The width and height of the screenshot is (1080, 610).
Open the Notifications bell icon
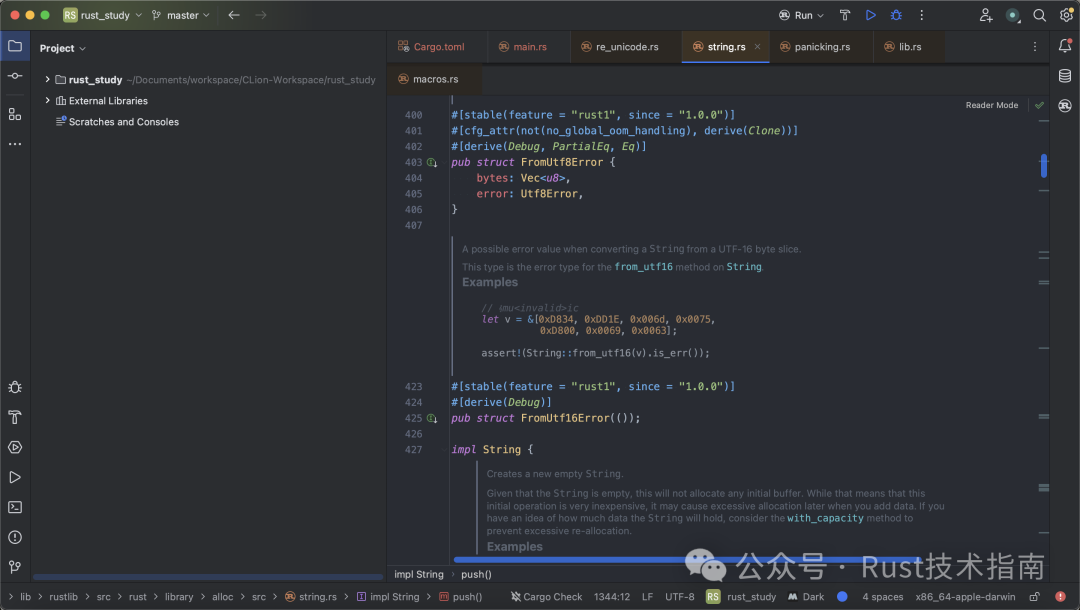(1065, 45)
